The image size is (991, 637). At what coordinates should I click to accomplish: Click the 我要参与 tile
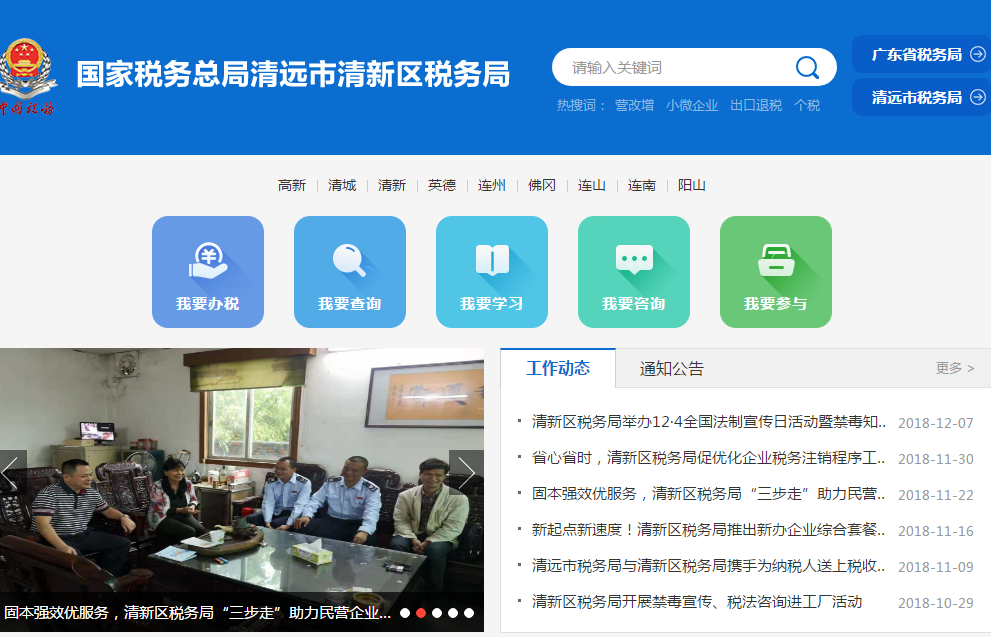coord(776,272)
